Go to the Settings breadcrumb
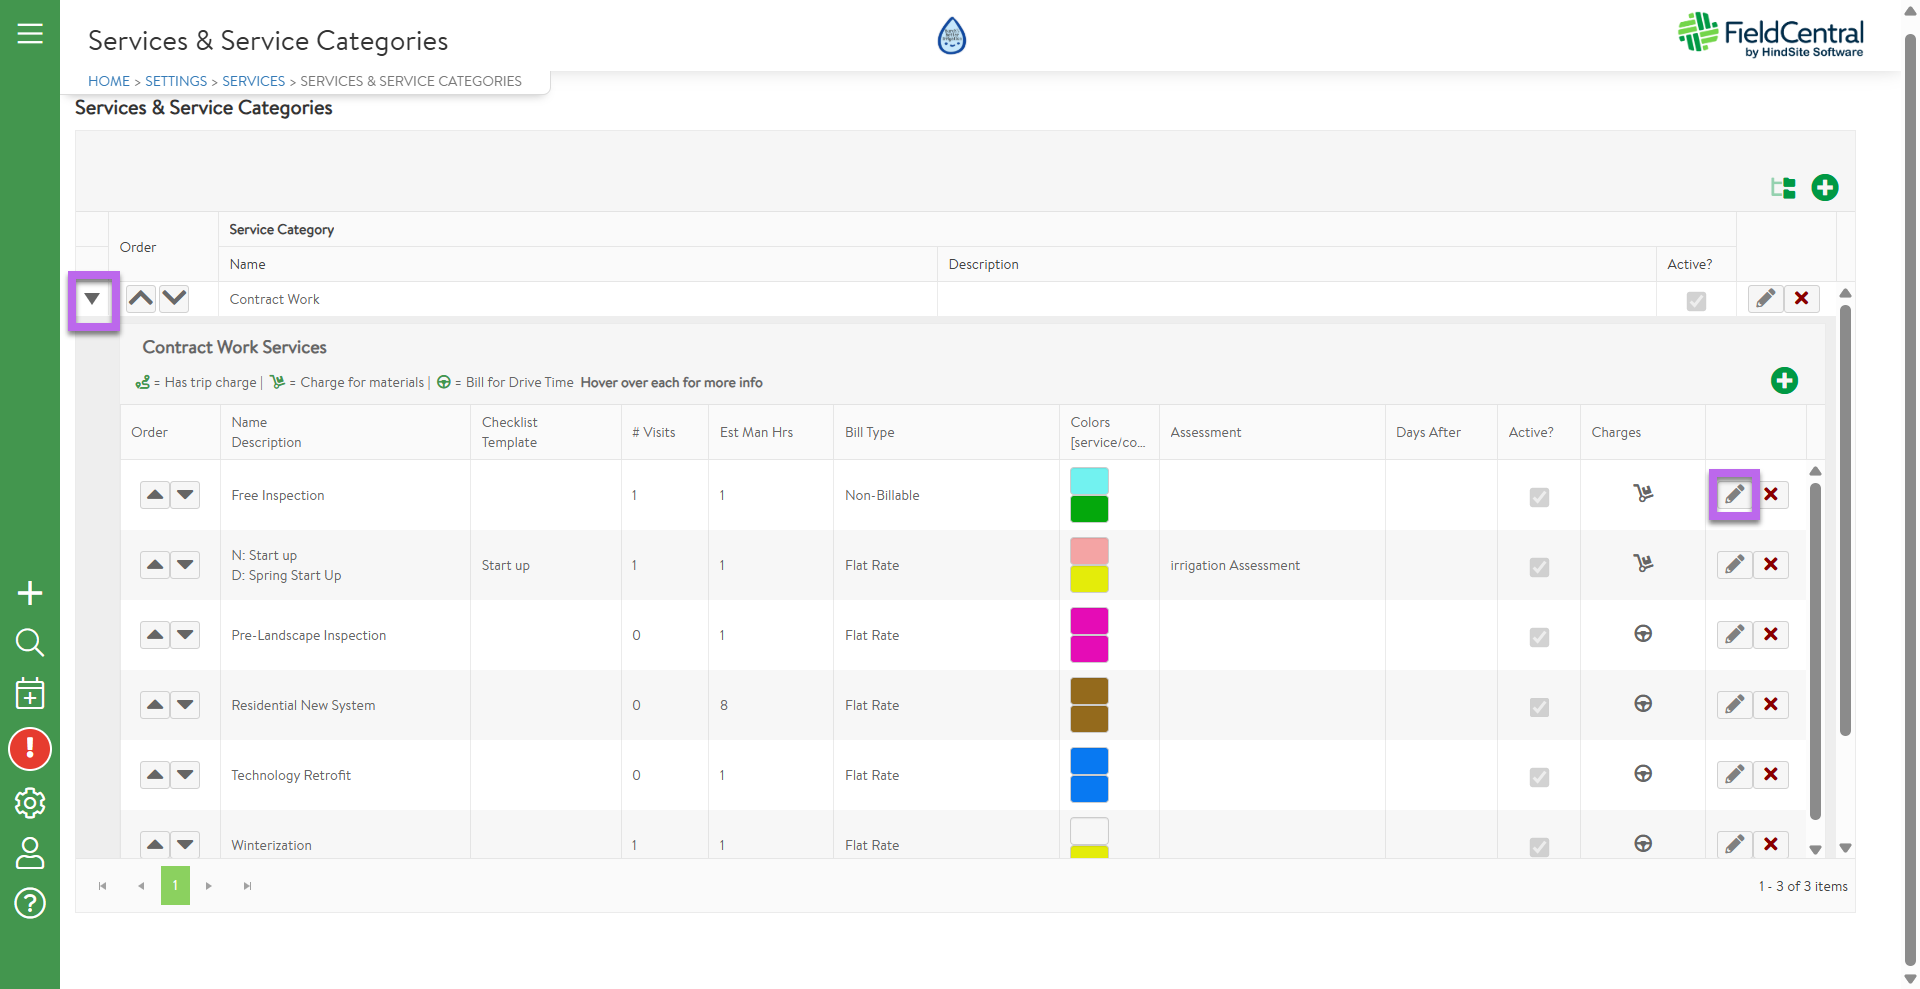The image size is (1920, 989). point(176,81)
